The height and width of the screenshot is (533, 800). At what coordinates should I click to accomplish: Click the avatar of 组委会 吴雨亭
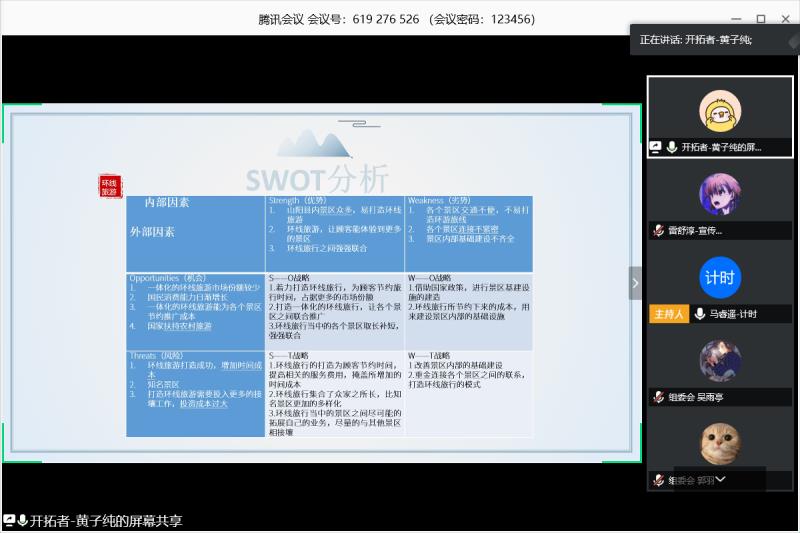(720, 361)
